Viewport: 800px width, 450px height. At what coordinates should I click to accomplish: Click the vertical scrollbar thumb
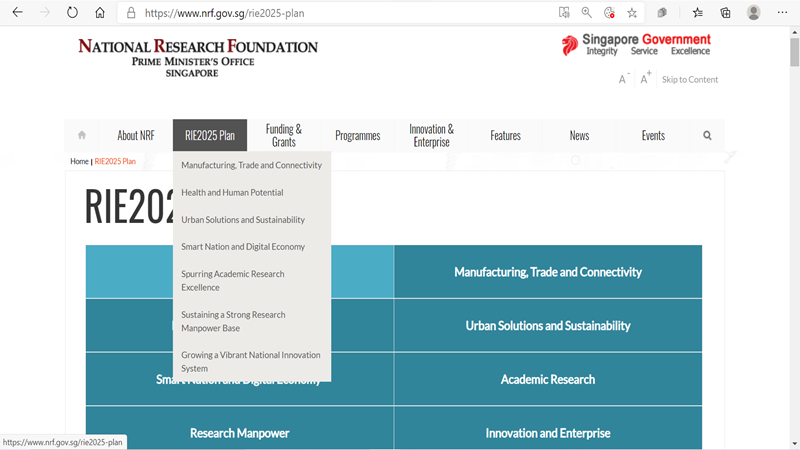pos(794,52)
